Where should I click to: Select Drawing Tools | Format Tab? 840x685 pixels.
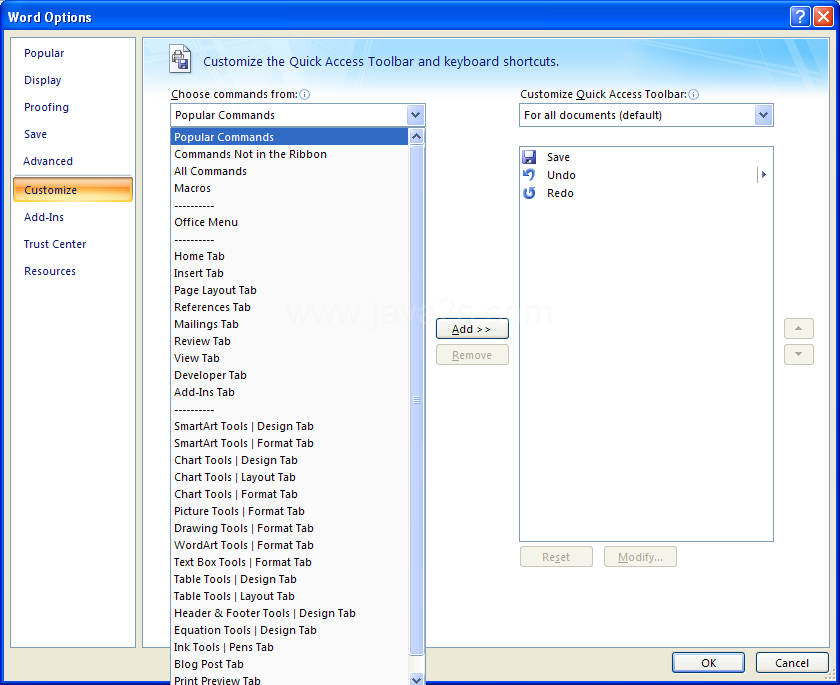[x=289, y=529]
